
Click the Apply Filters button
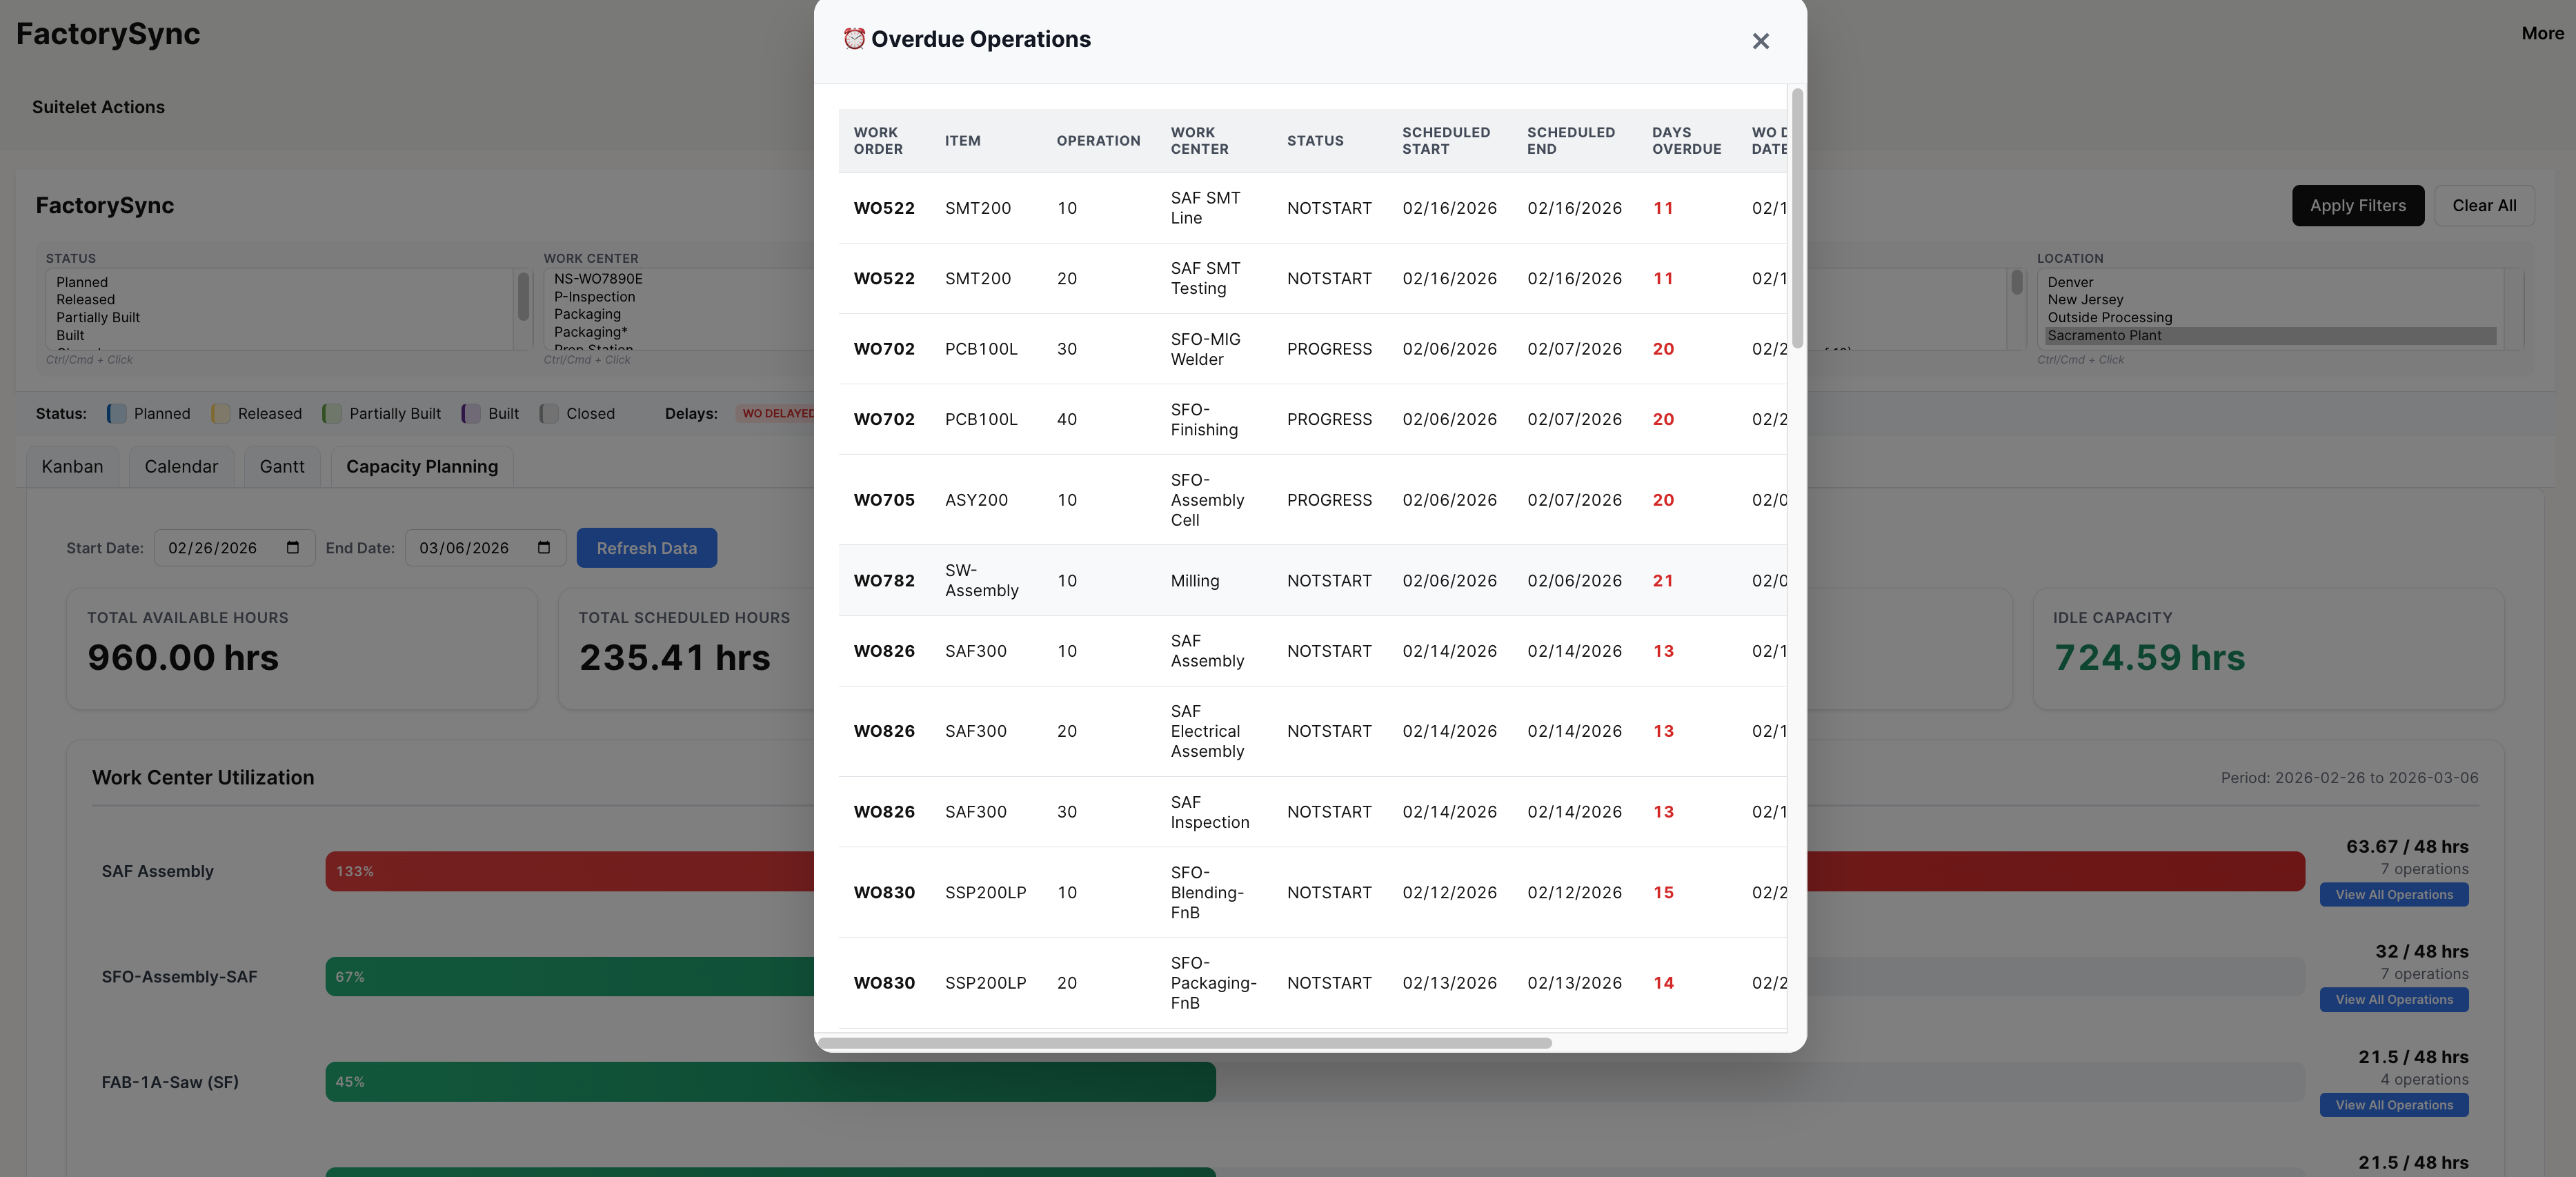coord(2358,205)
